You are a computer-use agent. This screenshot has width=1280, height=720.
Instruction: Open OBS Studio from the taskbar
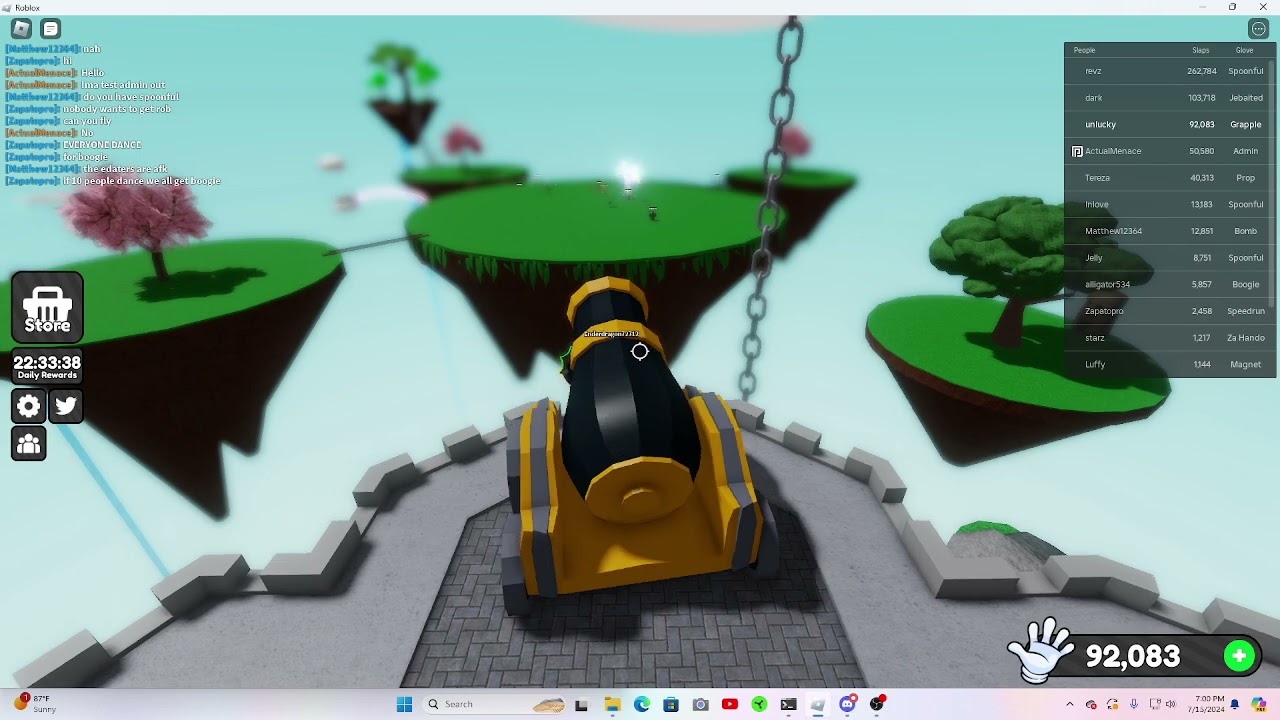[x=877, y=704]
